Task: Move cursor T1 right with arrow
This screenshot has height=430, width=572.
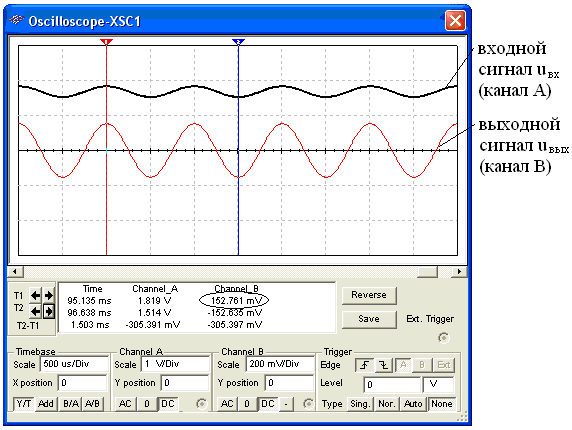Action: 49,295
